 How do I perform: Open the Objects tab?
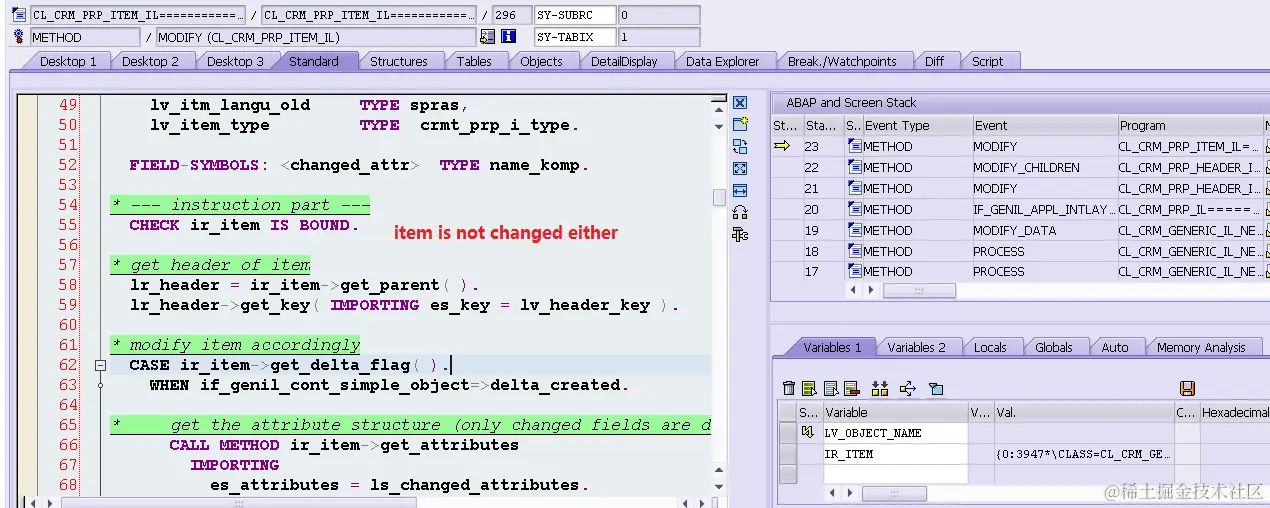(x=541, y=61)
